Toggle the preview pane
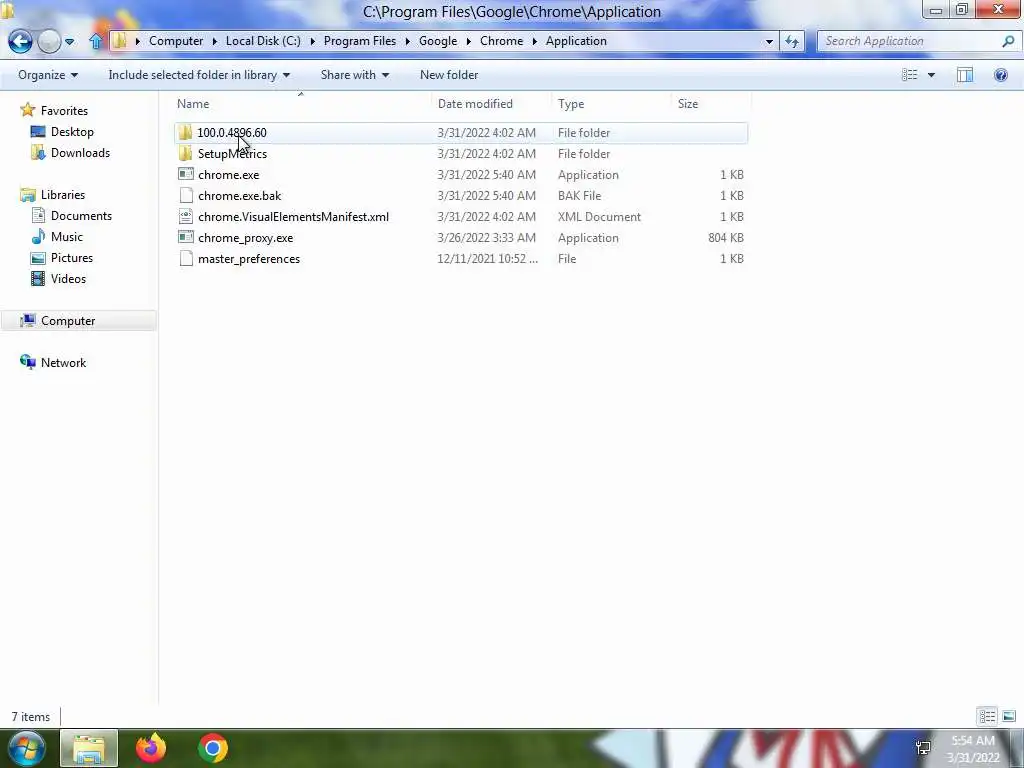The width and height of the screenshot is (1024, 768). pyautogui.click(x=965, y=75)
